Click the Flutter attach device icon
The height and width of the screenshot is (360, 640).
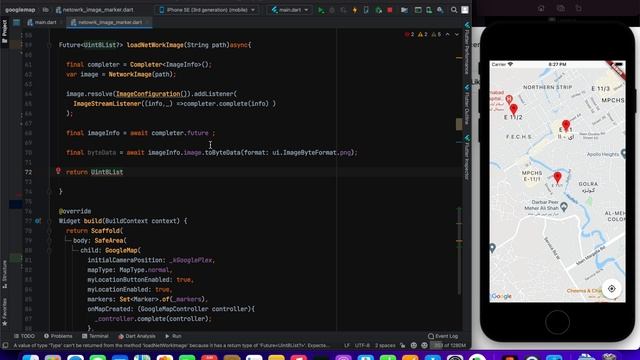[366, 10]
